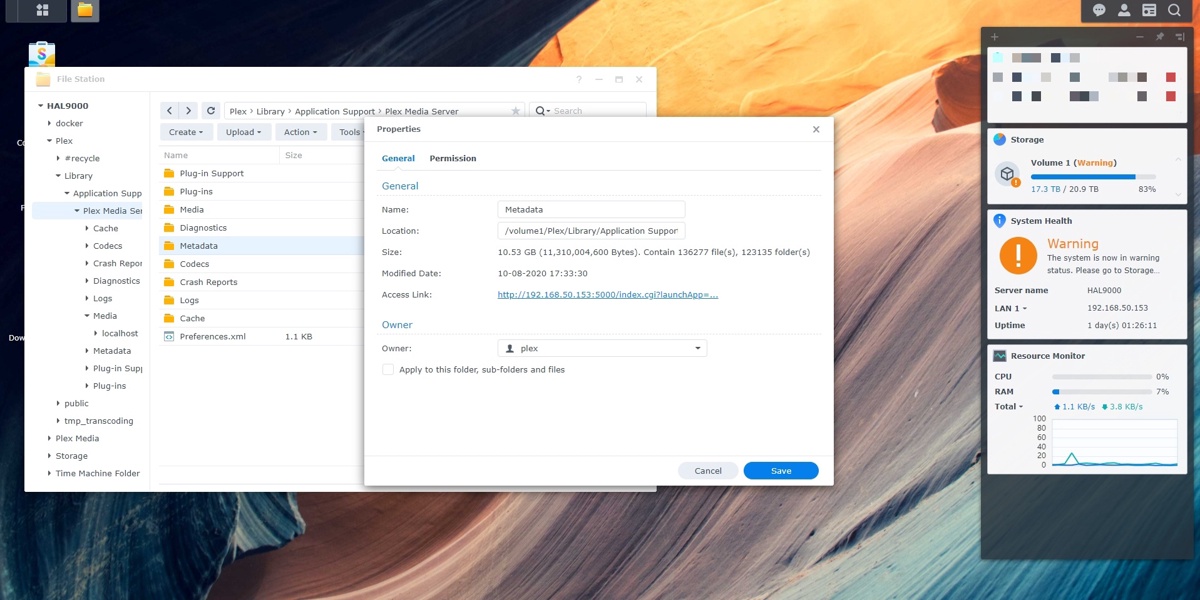Viewport: 1200px width, 600px height.
Task: Click the network traffic graph
Action: point(1114,442)
